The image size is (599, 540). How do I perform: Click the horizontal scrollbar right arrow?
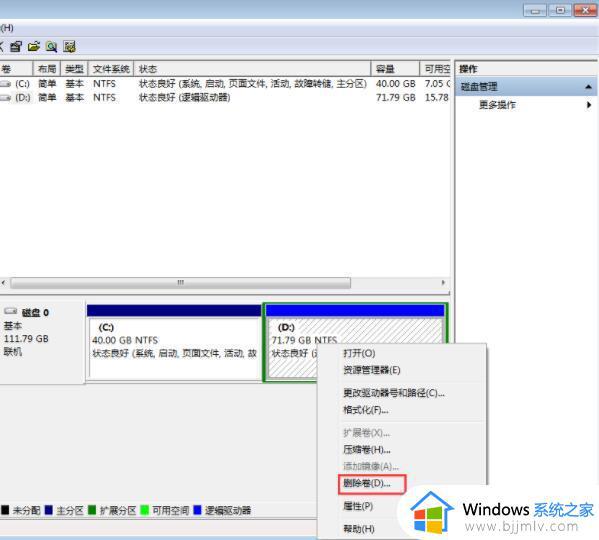coord(443,283)
